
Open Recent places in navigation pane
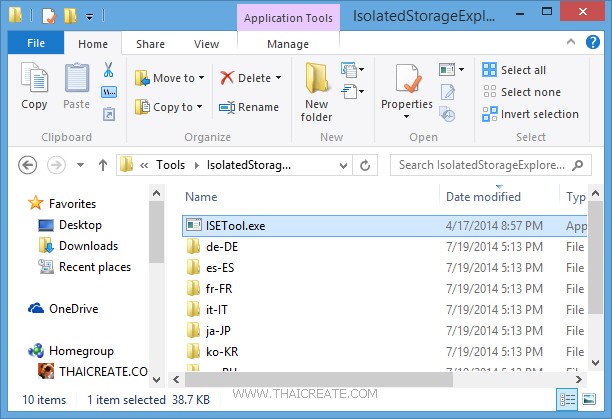(x=85, y=267)
